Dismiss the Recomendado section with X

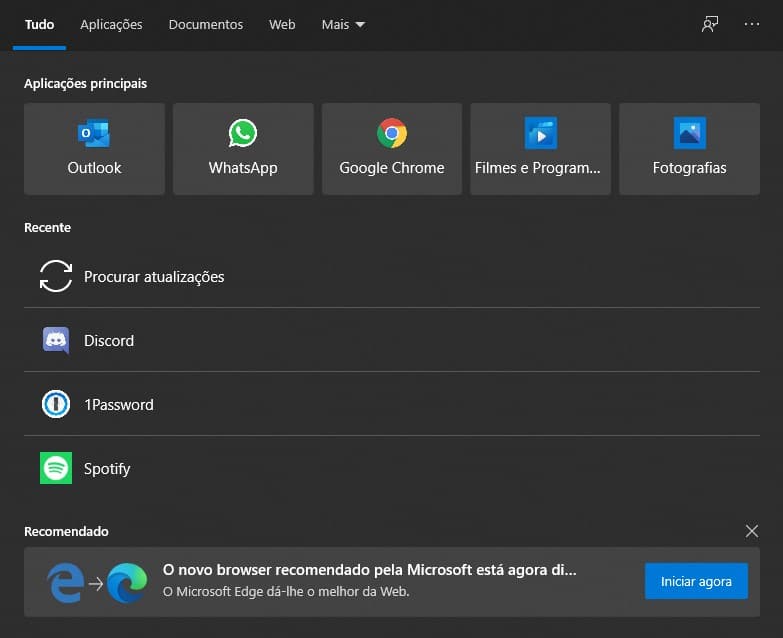pos(752,531)
